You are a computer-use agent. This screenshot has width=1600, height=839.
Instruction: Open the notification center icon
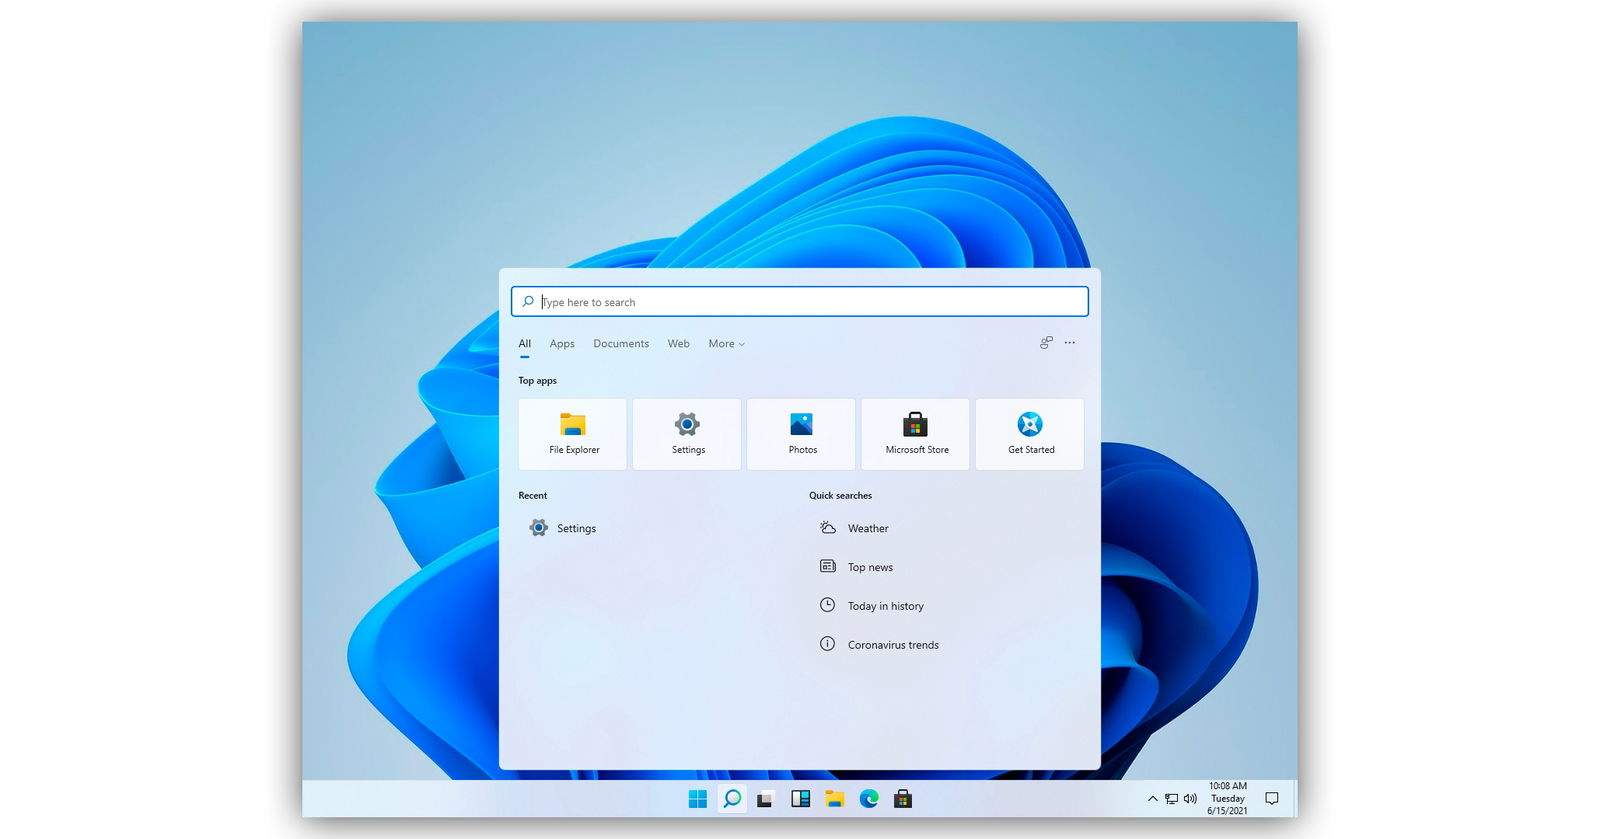tap(1272, 799)
